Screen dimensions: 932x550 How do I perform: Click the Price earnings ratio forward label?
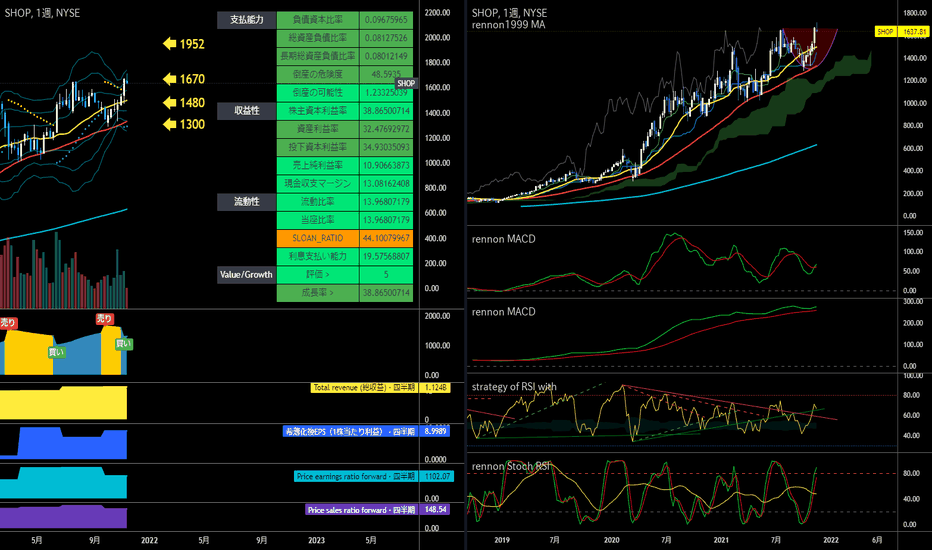[x=355, y=476]
